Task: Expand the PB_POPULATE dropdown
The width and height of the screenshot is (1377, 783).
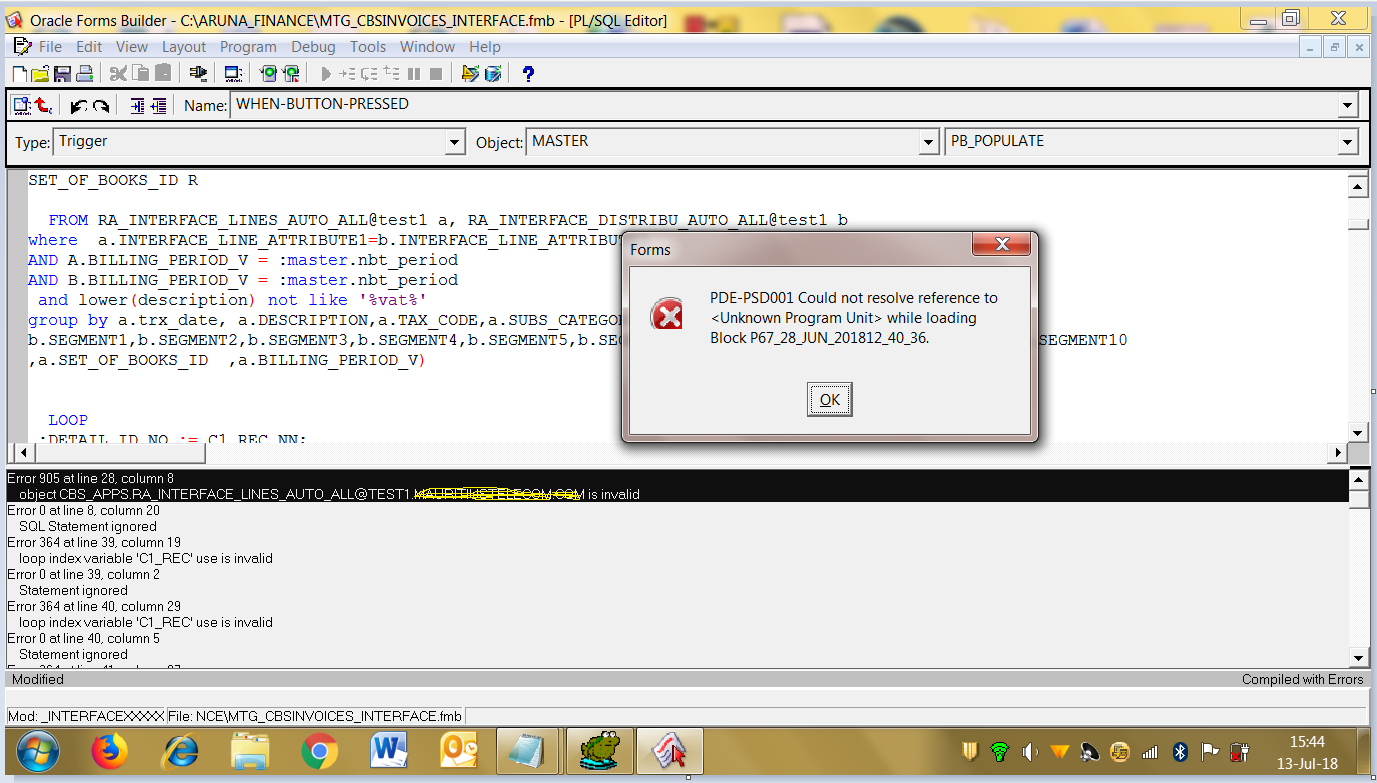Action: pyautogui.click(x=1348, y=141)
